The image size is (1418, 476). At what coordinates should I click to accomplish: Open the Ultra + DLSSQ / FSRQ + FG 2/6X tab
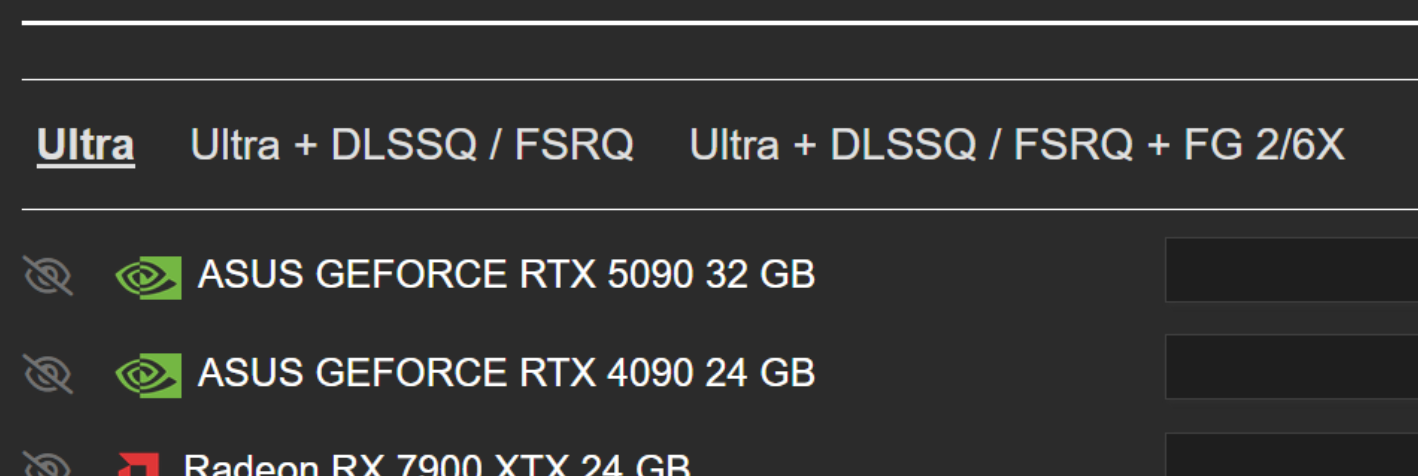1017,145
